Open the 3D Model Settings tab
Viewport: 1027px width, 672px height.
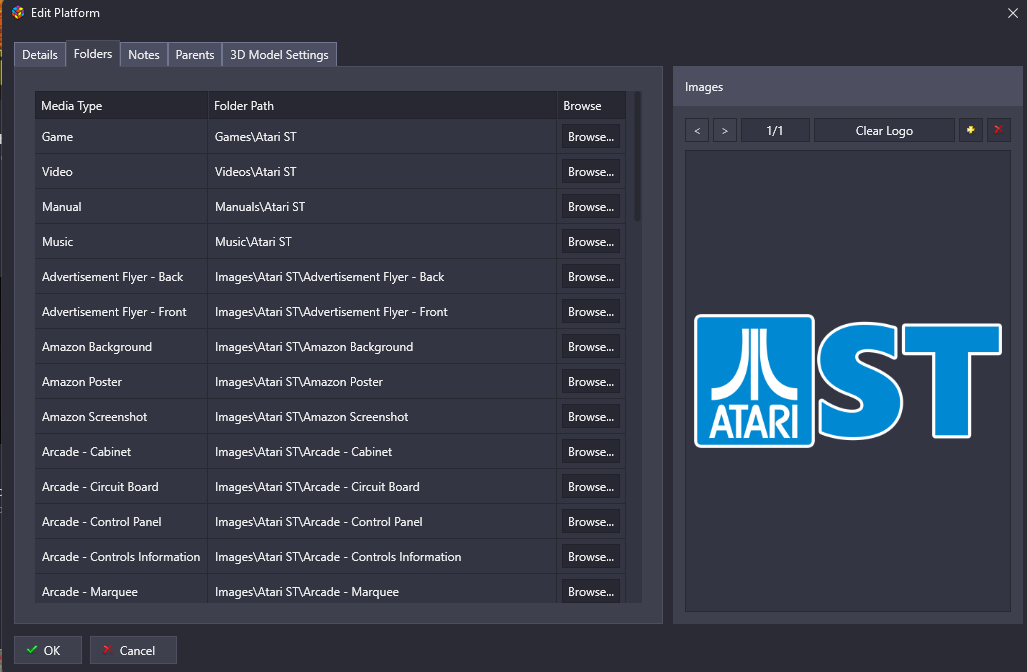tap(279, 55)
